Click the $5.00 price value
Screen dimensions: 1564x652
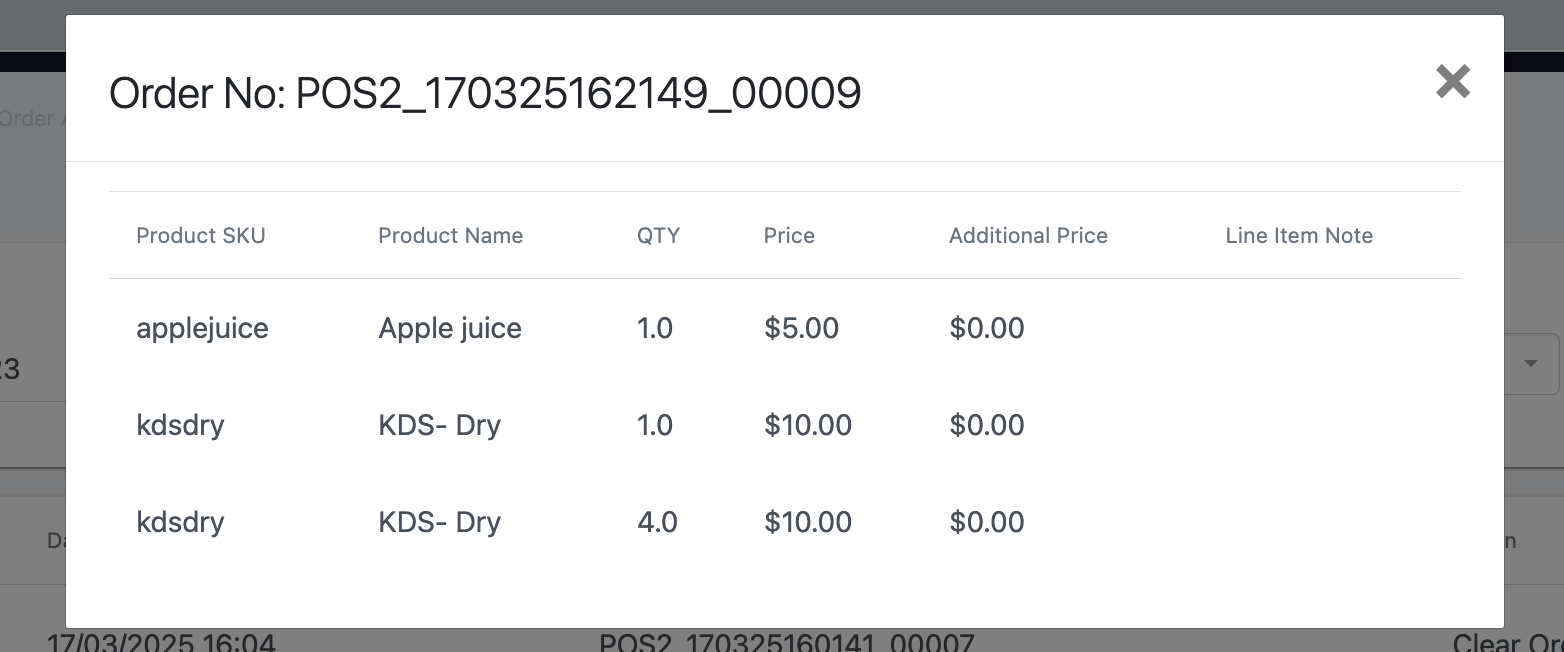(801, 328)
